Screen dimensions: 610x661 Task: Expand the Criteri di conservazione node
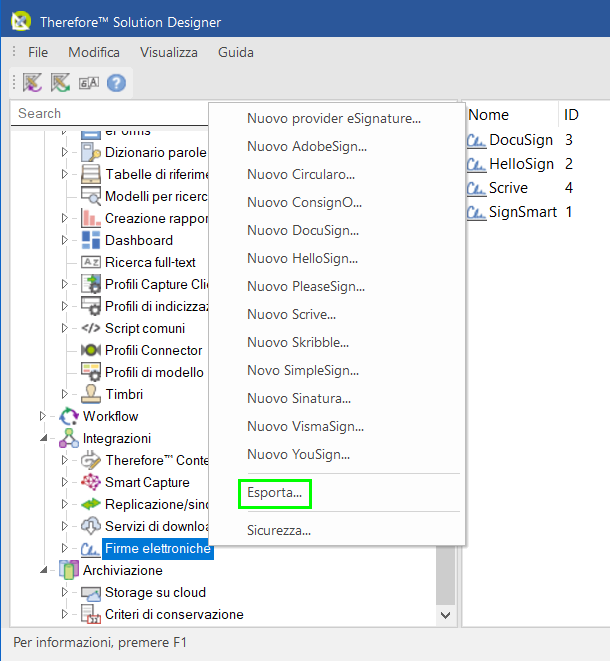(64, 614)
